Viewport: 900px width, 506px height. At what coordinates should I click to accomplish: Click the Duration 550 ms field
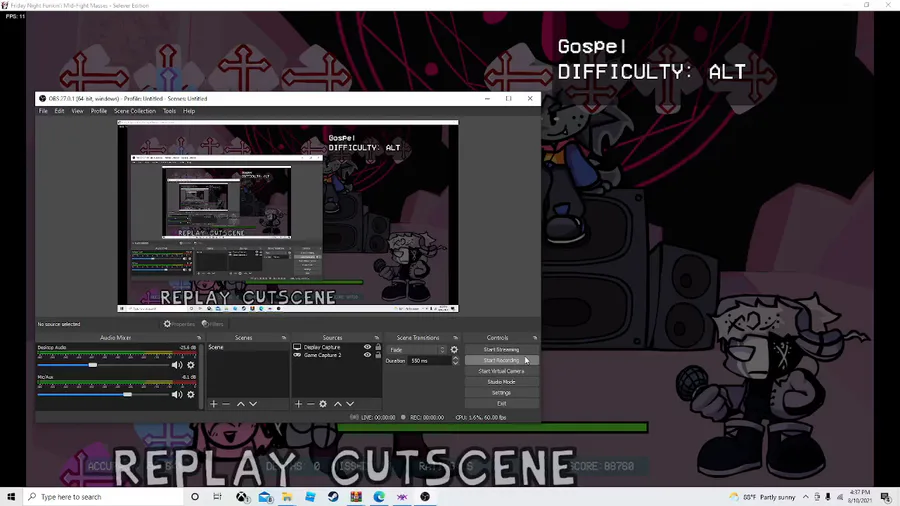(x=430, y=361)
